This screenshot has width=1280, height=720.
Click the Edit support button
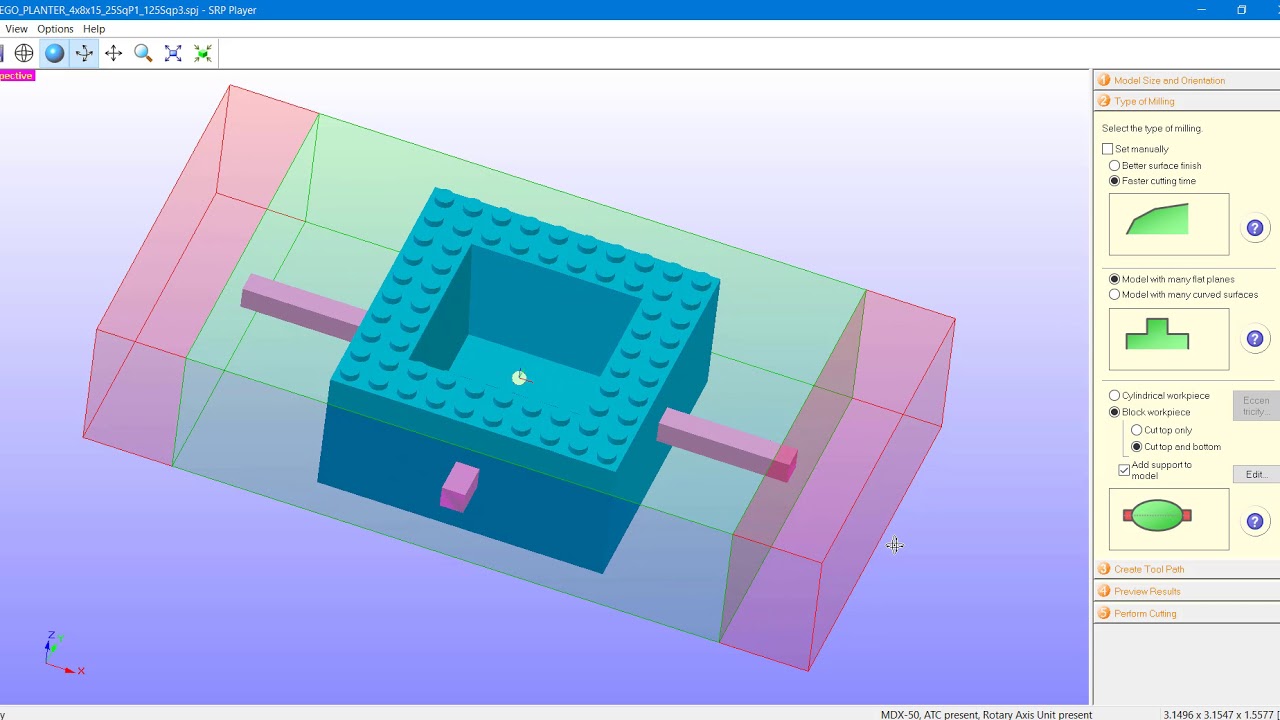[1255, 475]
